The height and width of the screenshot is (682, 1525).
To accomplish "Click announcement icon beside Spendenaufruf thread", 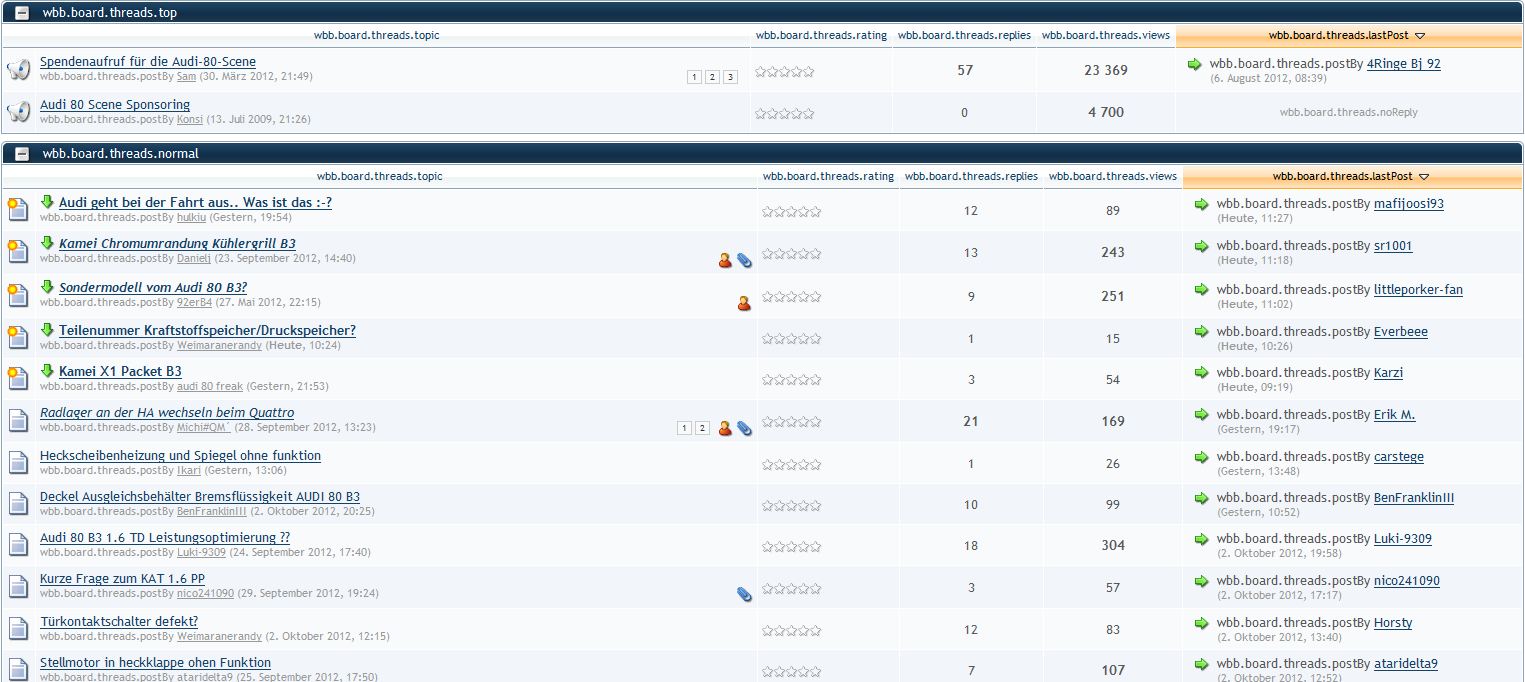I will pyautogui.click(x=18, y=70).
